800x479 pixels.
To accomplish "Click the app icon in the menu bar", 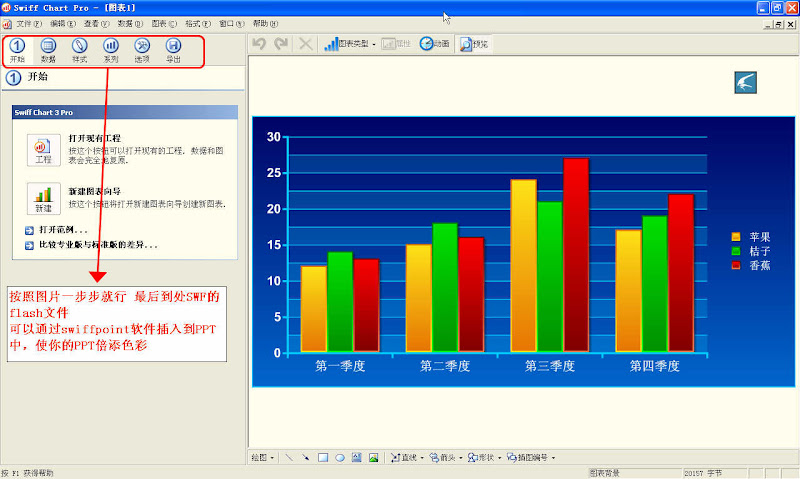I will pyautogui.click(x=7, y=24).
